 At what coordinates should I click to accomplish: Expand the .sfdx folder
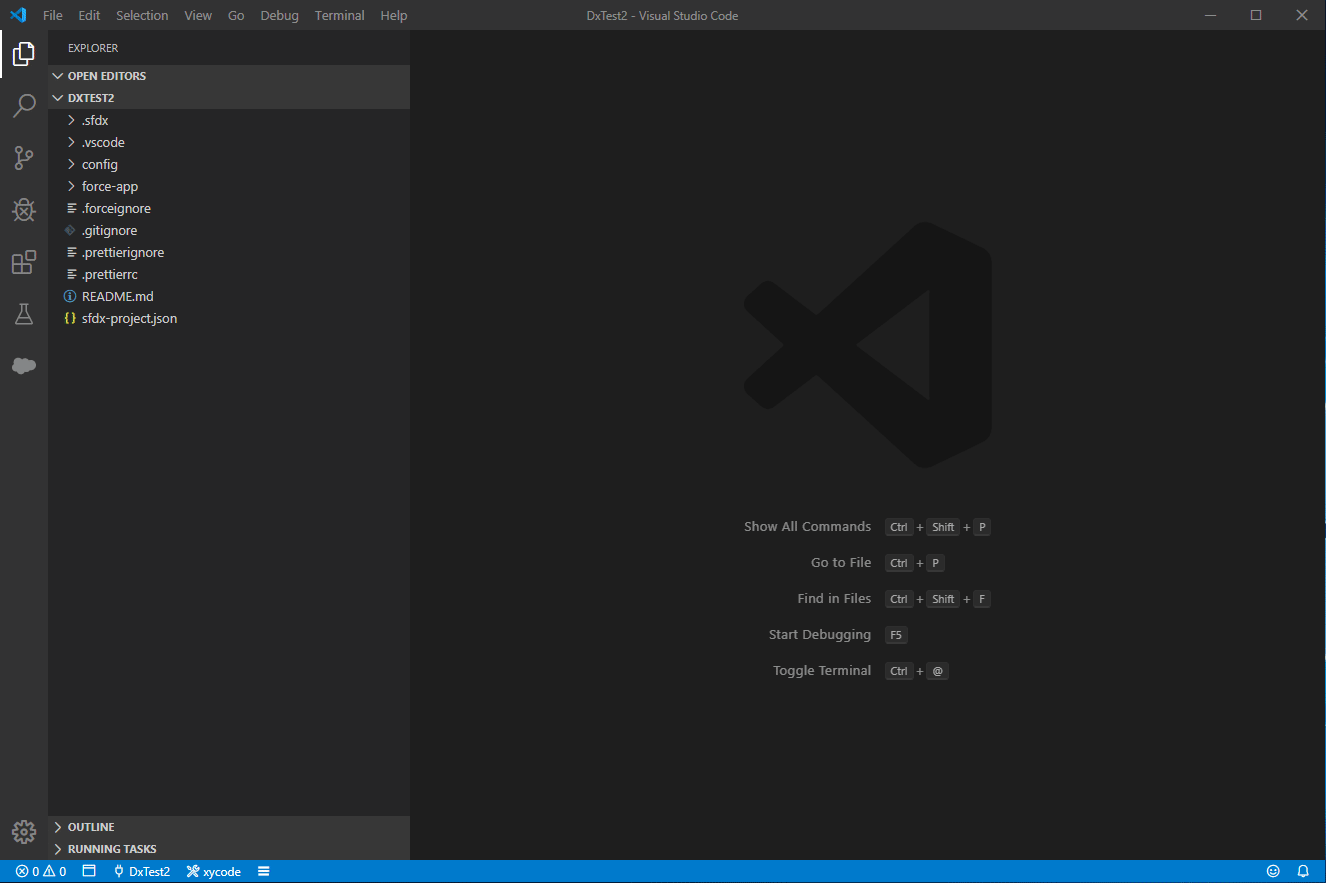pos(229,120)
